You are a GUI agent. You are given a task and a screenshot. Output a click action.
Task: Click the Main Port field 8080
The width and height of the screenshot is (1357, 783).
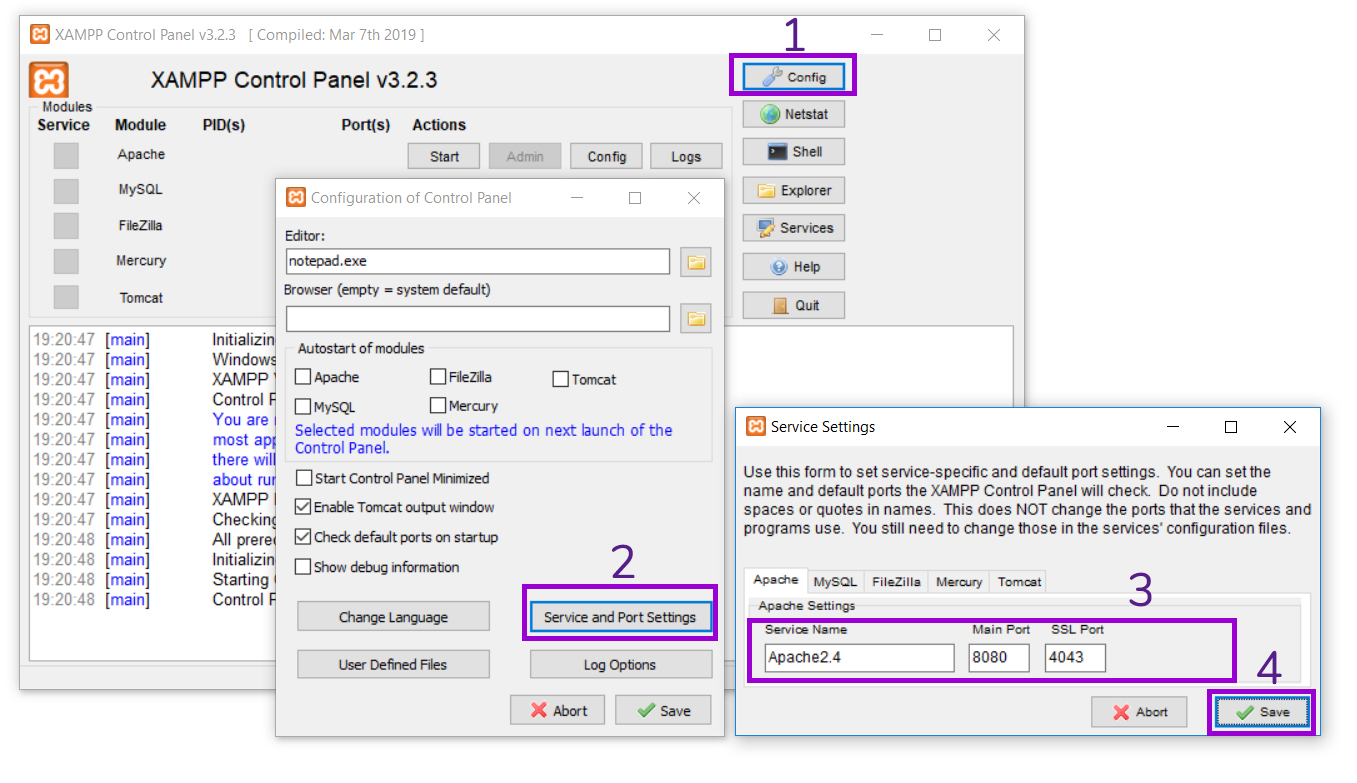coord(999,658)
